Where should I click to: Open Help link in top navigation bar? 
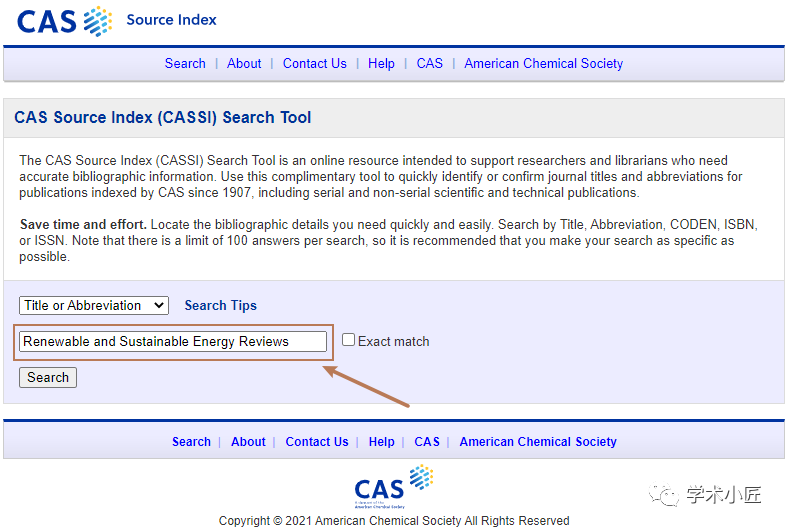[381, 64]
